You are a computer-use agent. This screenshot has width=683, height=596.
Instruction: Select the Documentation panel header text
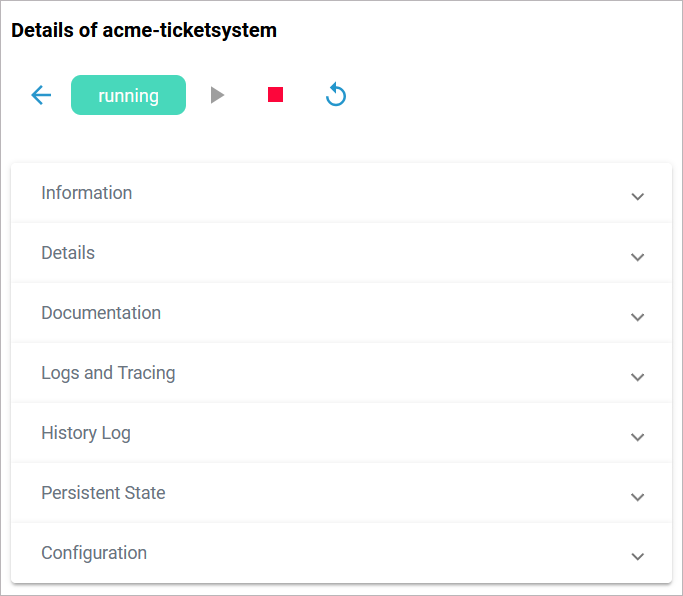[x=101, y=313]
